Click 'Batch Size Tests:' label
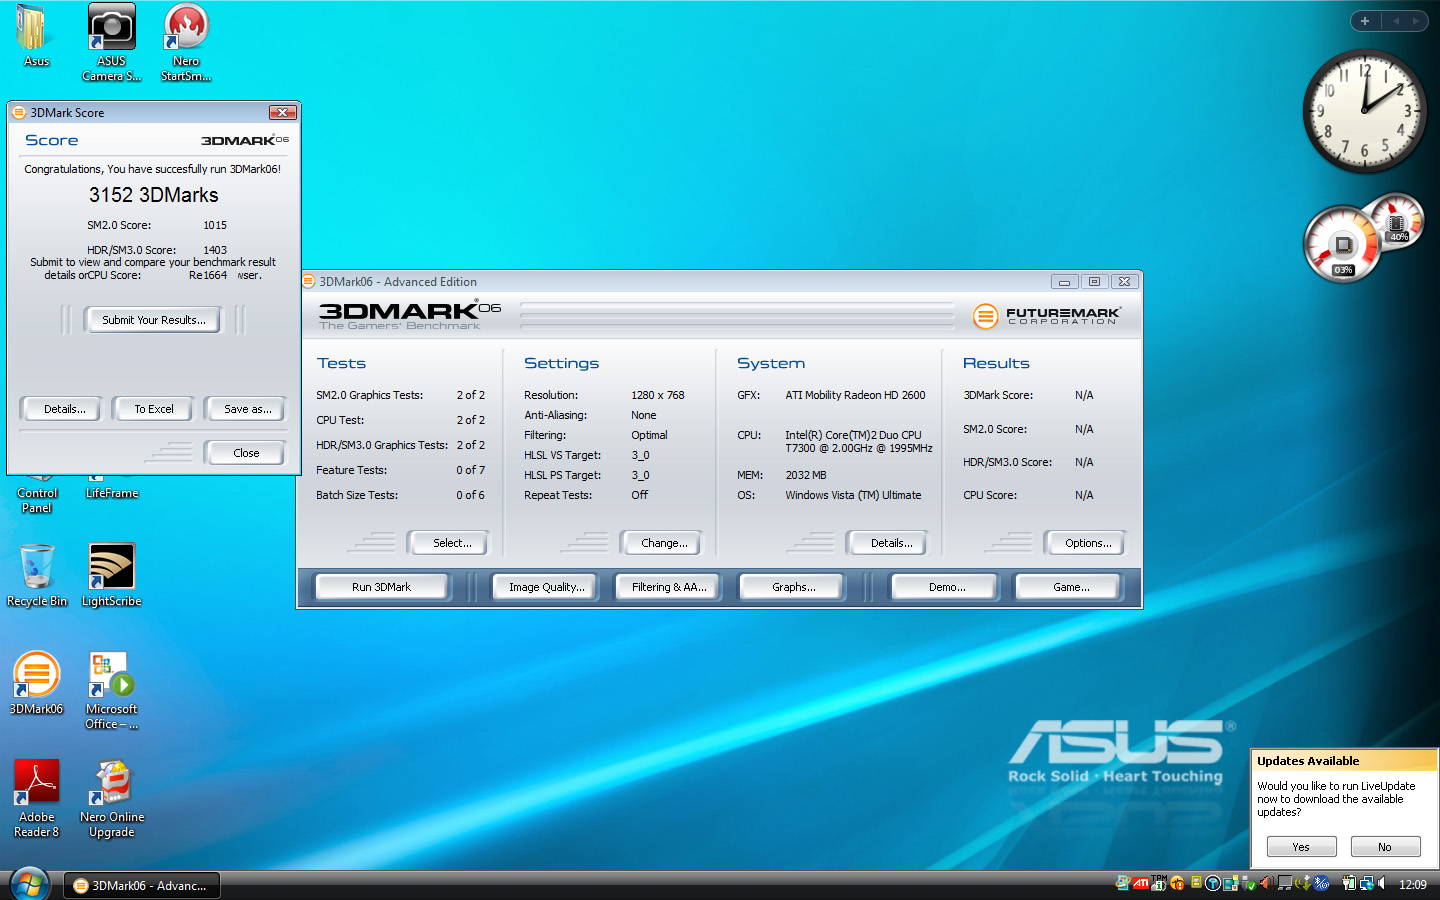 [357, 495]
